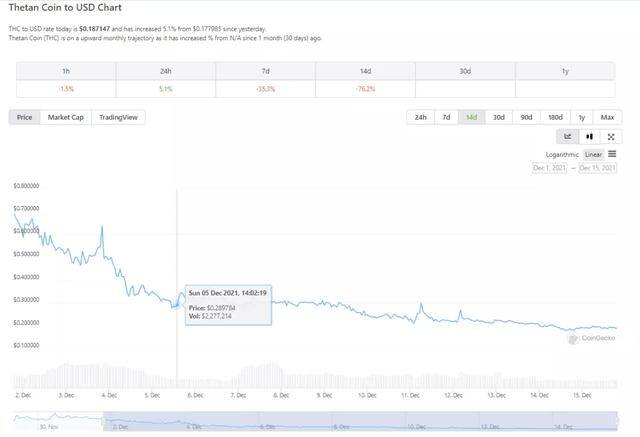Click the 5.1% 24h change value
Image resolution: width=640 pixels, height=437 pixels.
point(166,89)
